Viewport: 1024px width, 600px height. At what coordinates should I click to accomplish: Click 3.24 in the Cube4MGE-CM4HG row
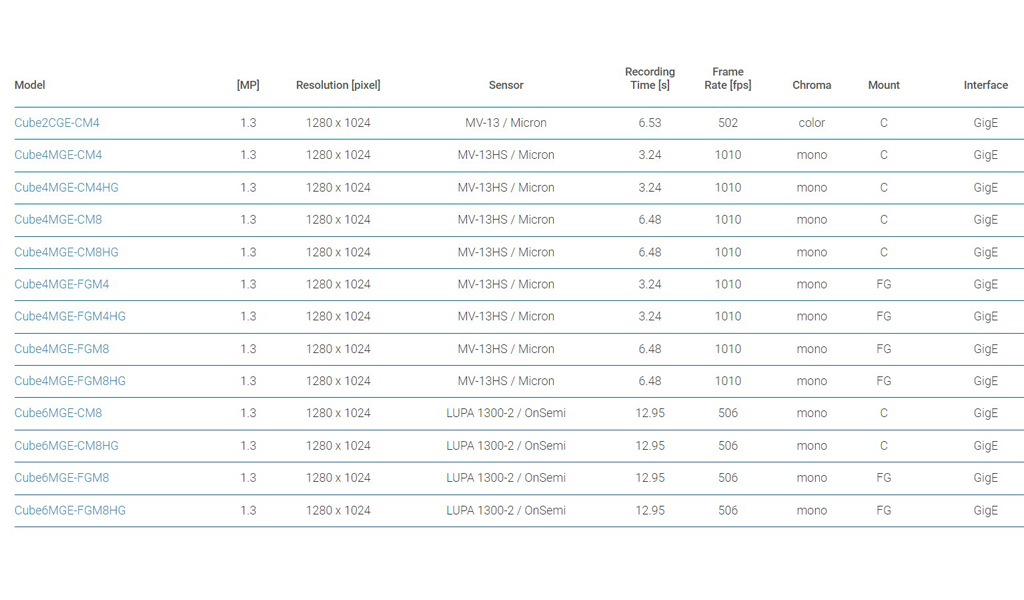tap(650, 187)
